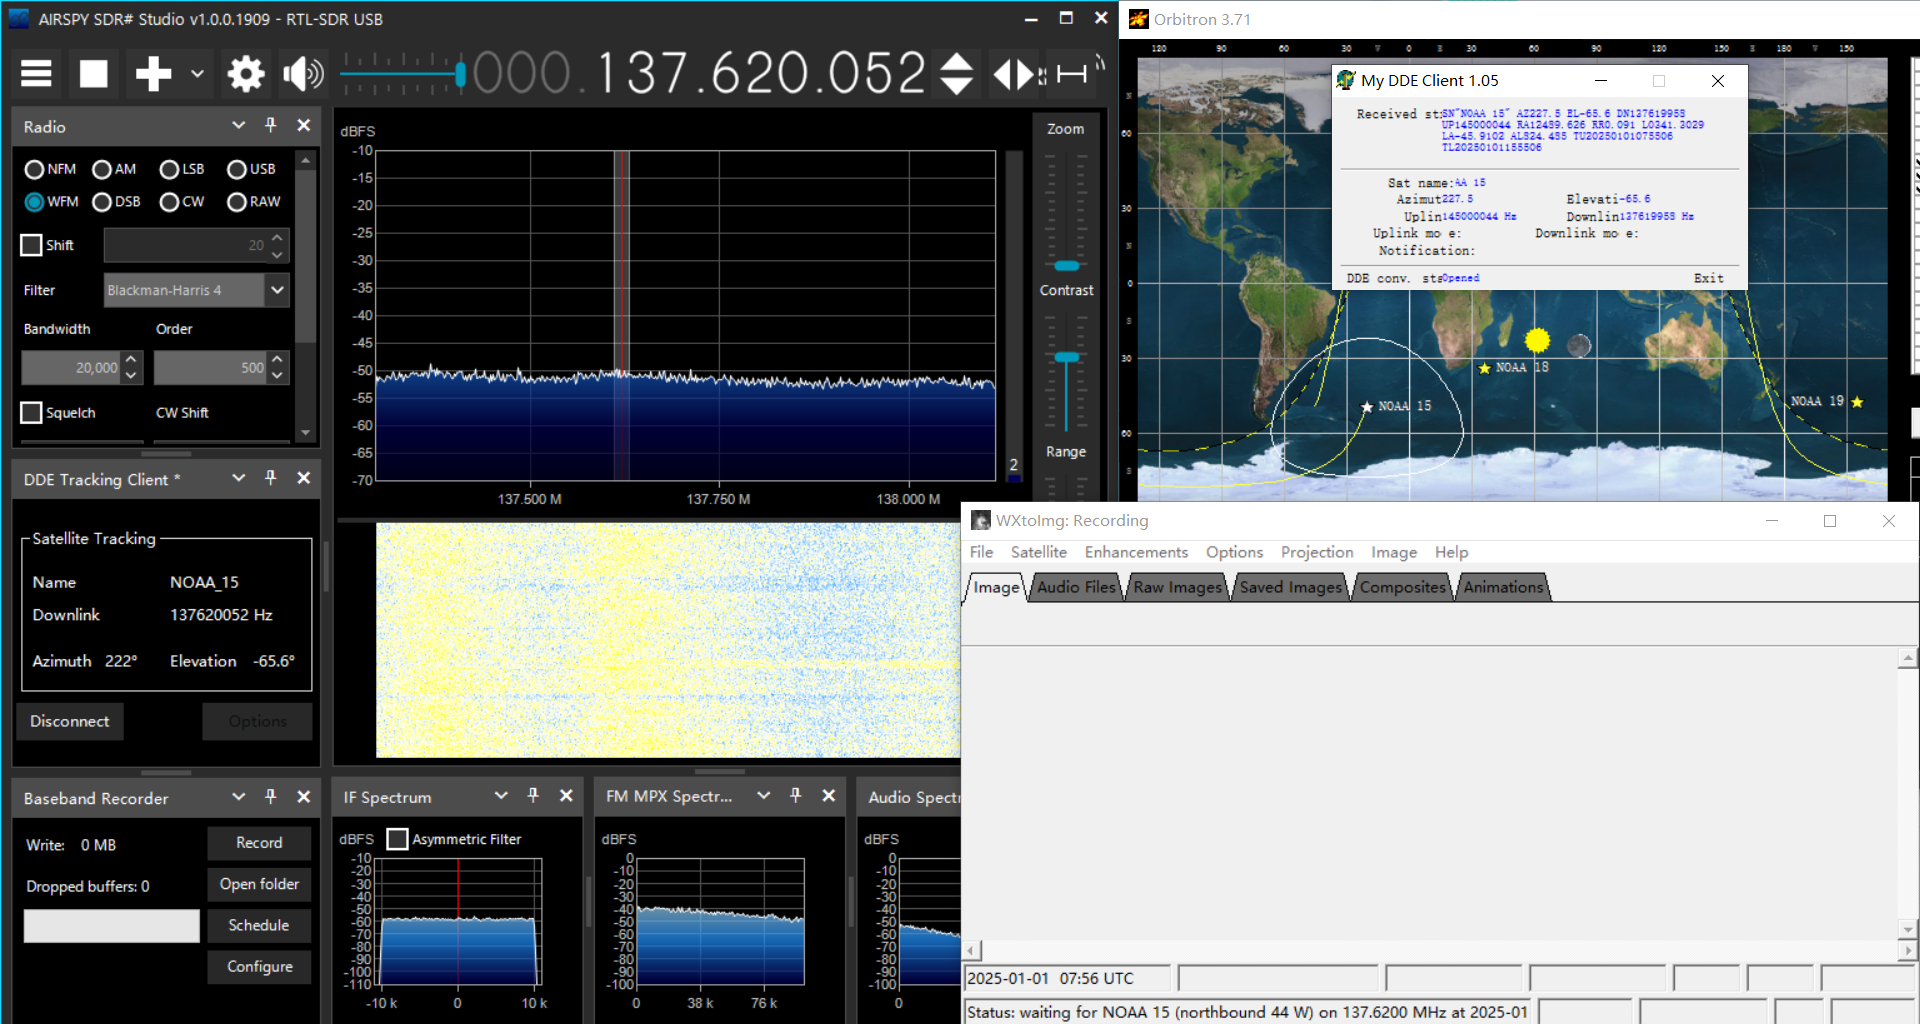
Task: Expand the IF Spectrum panel dropdown arrow
Action: tap(500, 796)
